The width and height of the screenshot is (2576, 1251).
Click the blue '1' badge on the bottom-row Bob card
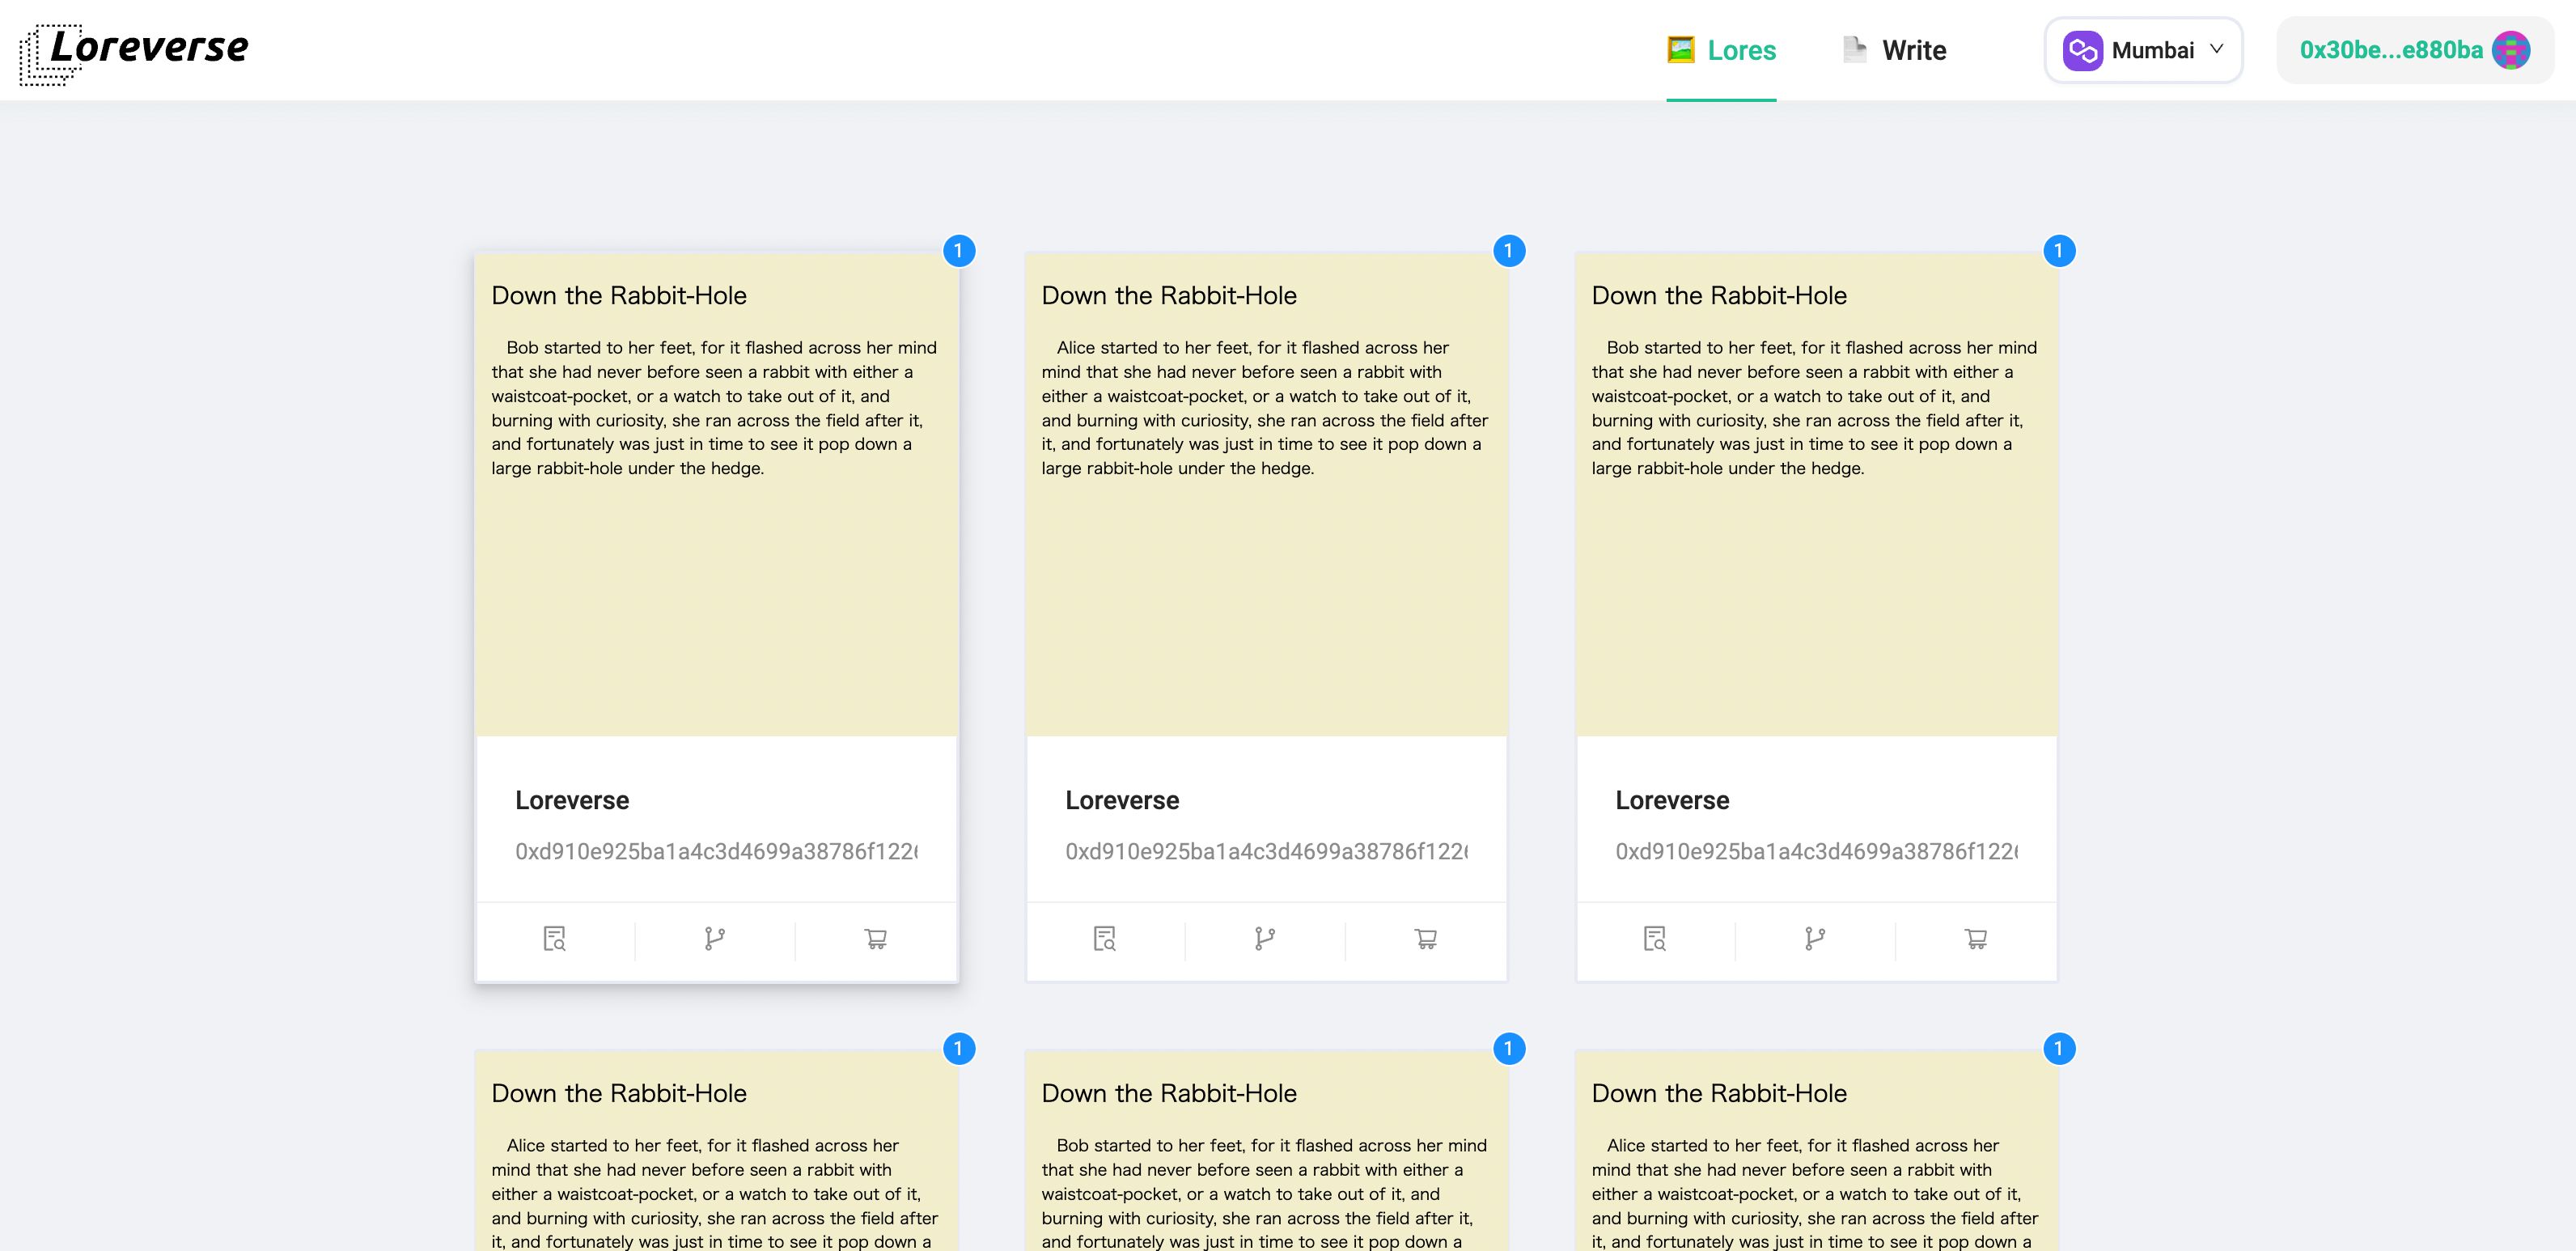click(1508, 1048)
